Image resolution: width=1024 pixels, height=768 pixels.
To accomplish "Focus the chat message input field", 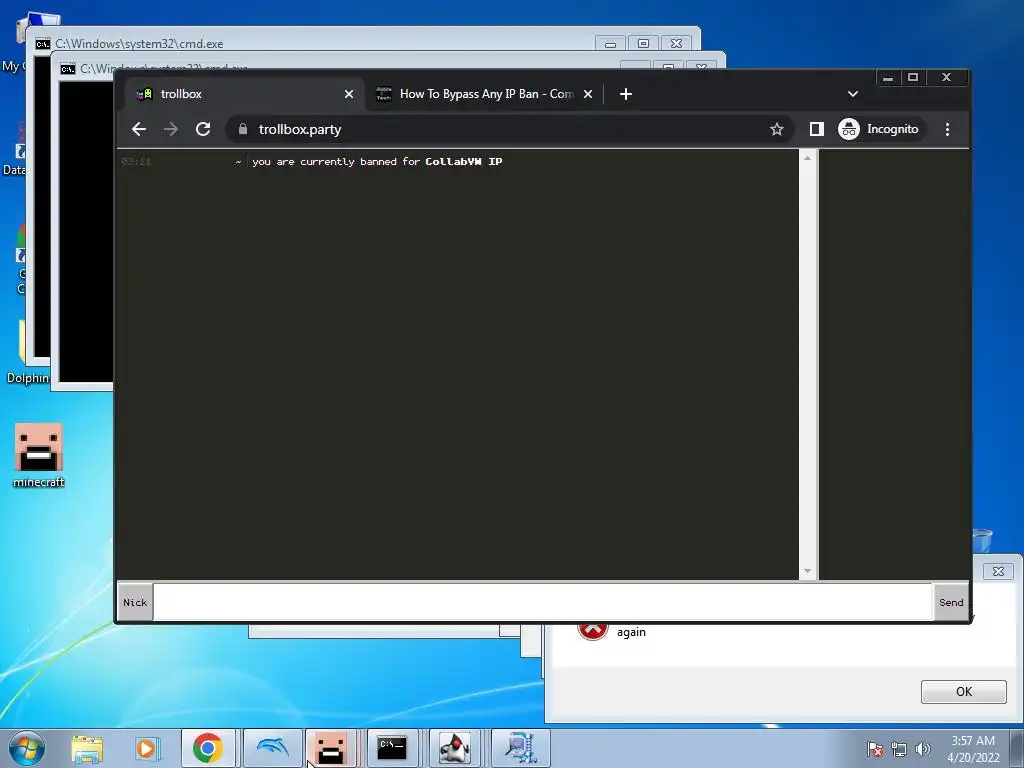I will (542, 602).
